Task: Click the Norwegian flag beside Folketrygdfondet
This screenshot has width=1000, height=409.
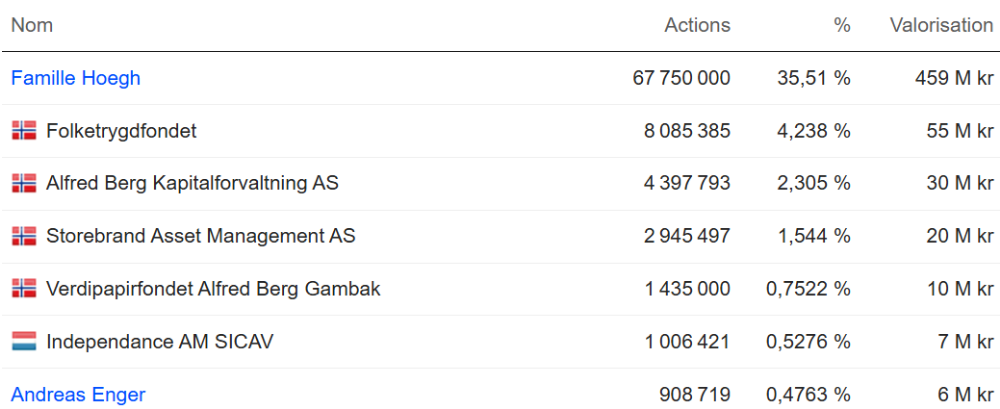Action: click(x=24, y=131)
